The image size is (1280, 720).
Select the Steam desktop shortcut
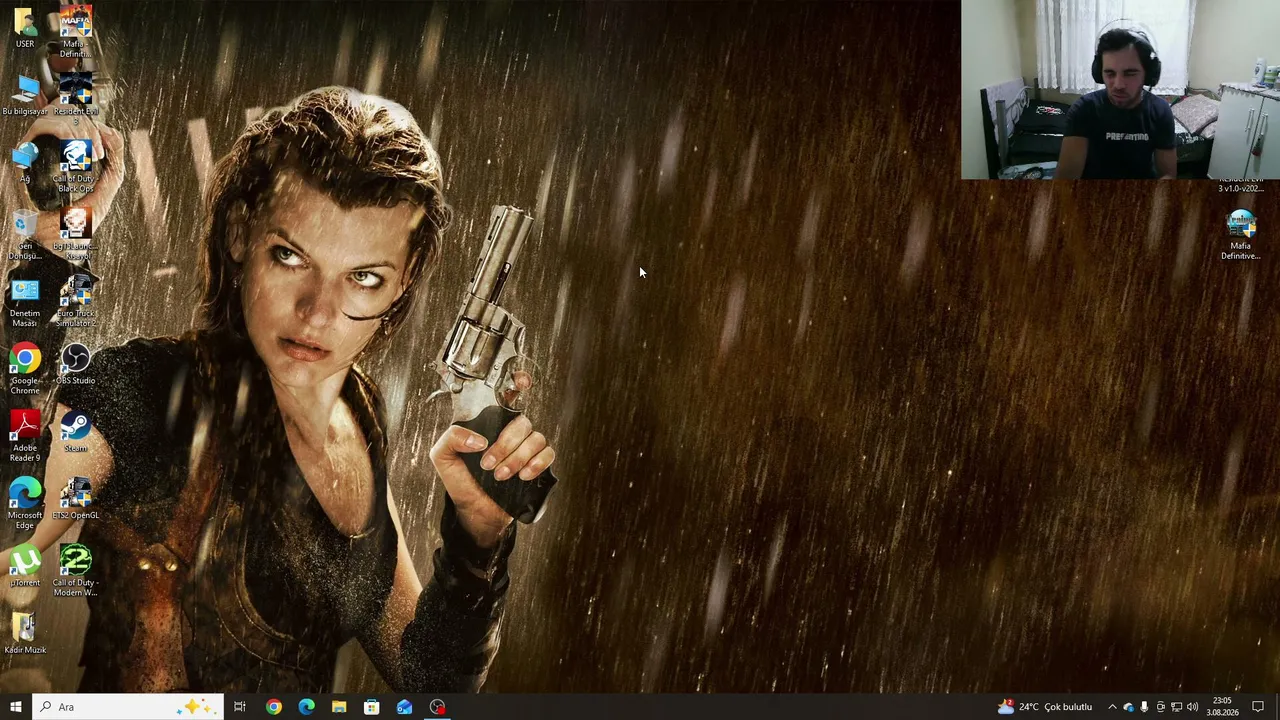(75, 432)
